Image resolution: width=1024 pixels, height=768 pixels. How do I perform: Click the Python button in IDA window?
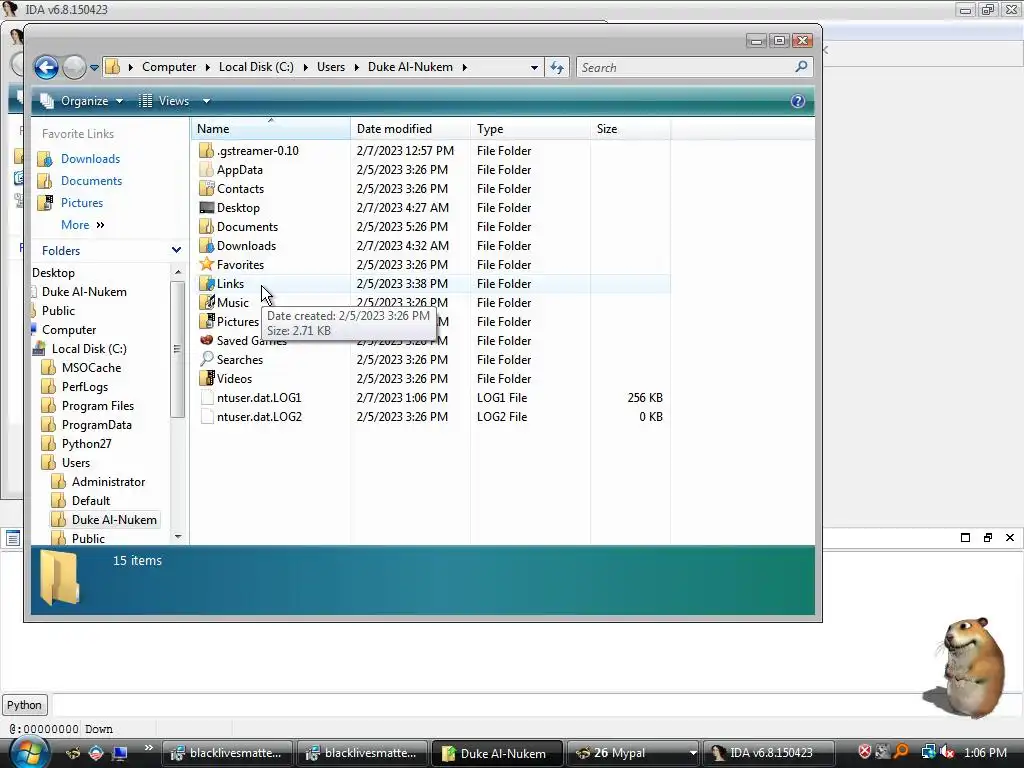(x=24, y=705)
